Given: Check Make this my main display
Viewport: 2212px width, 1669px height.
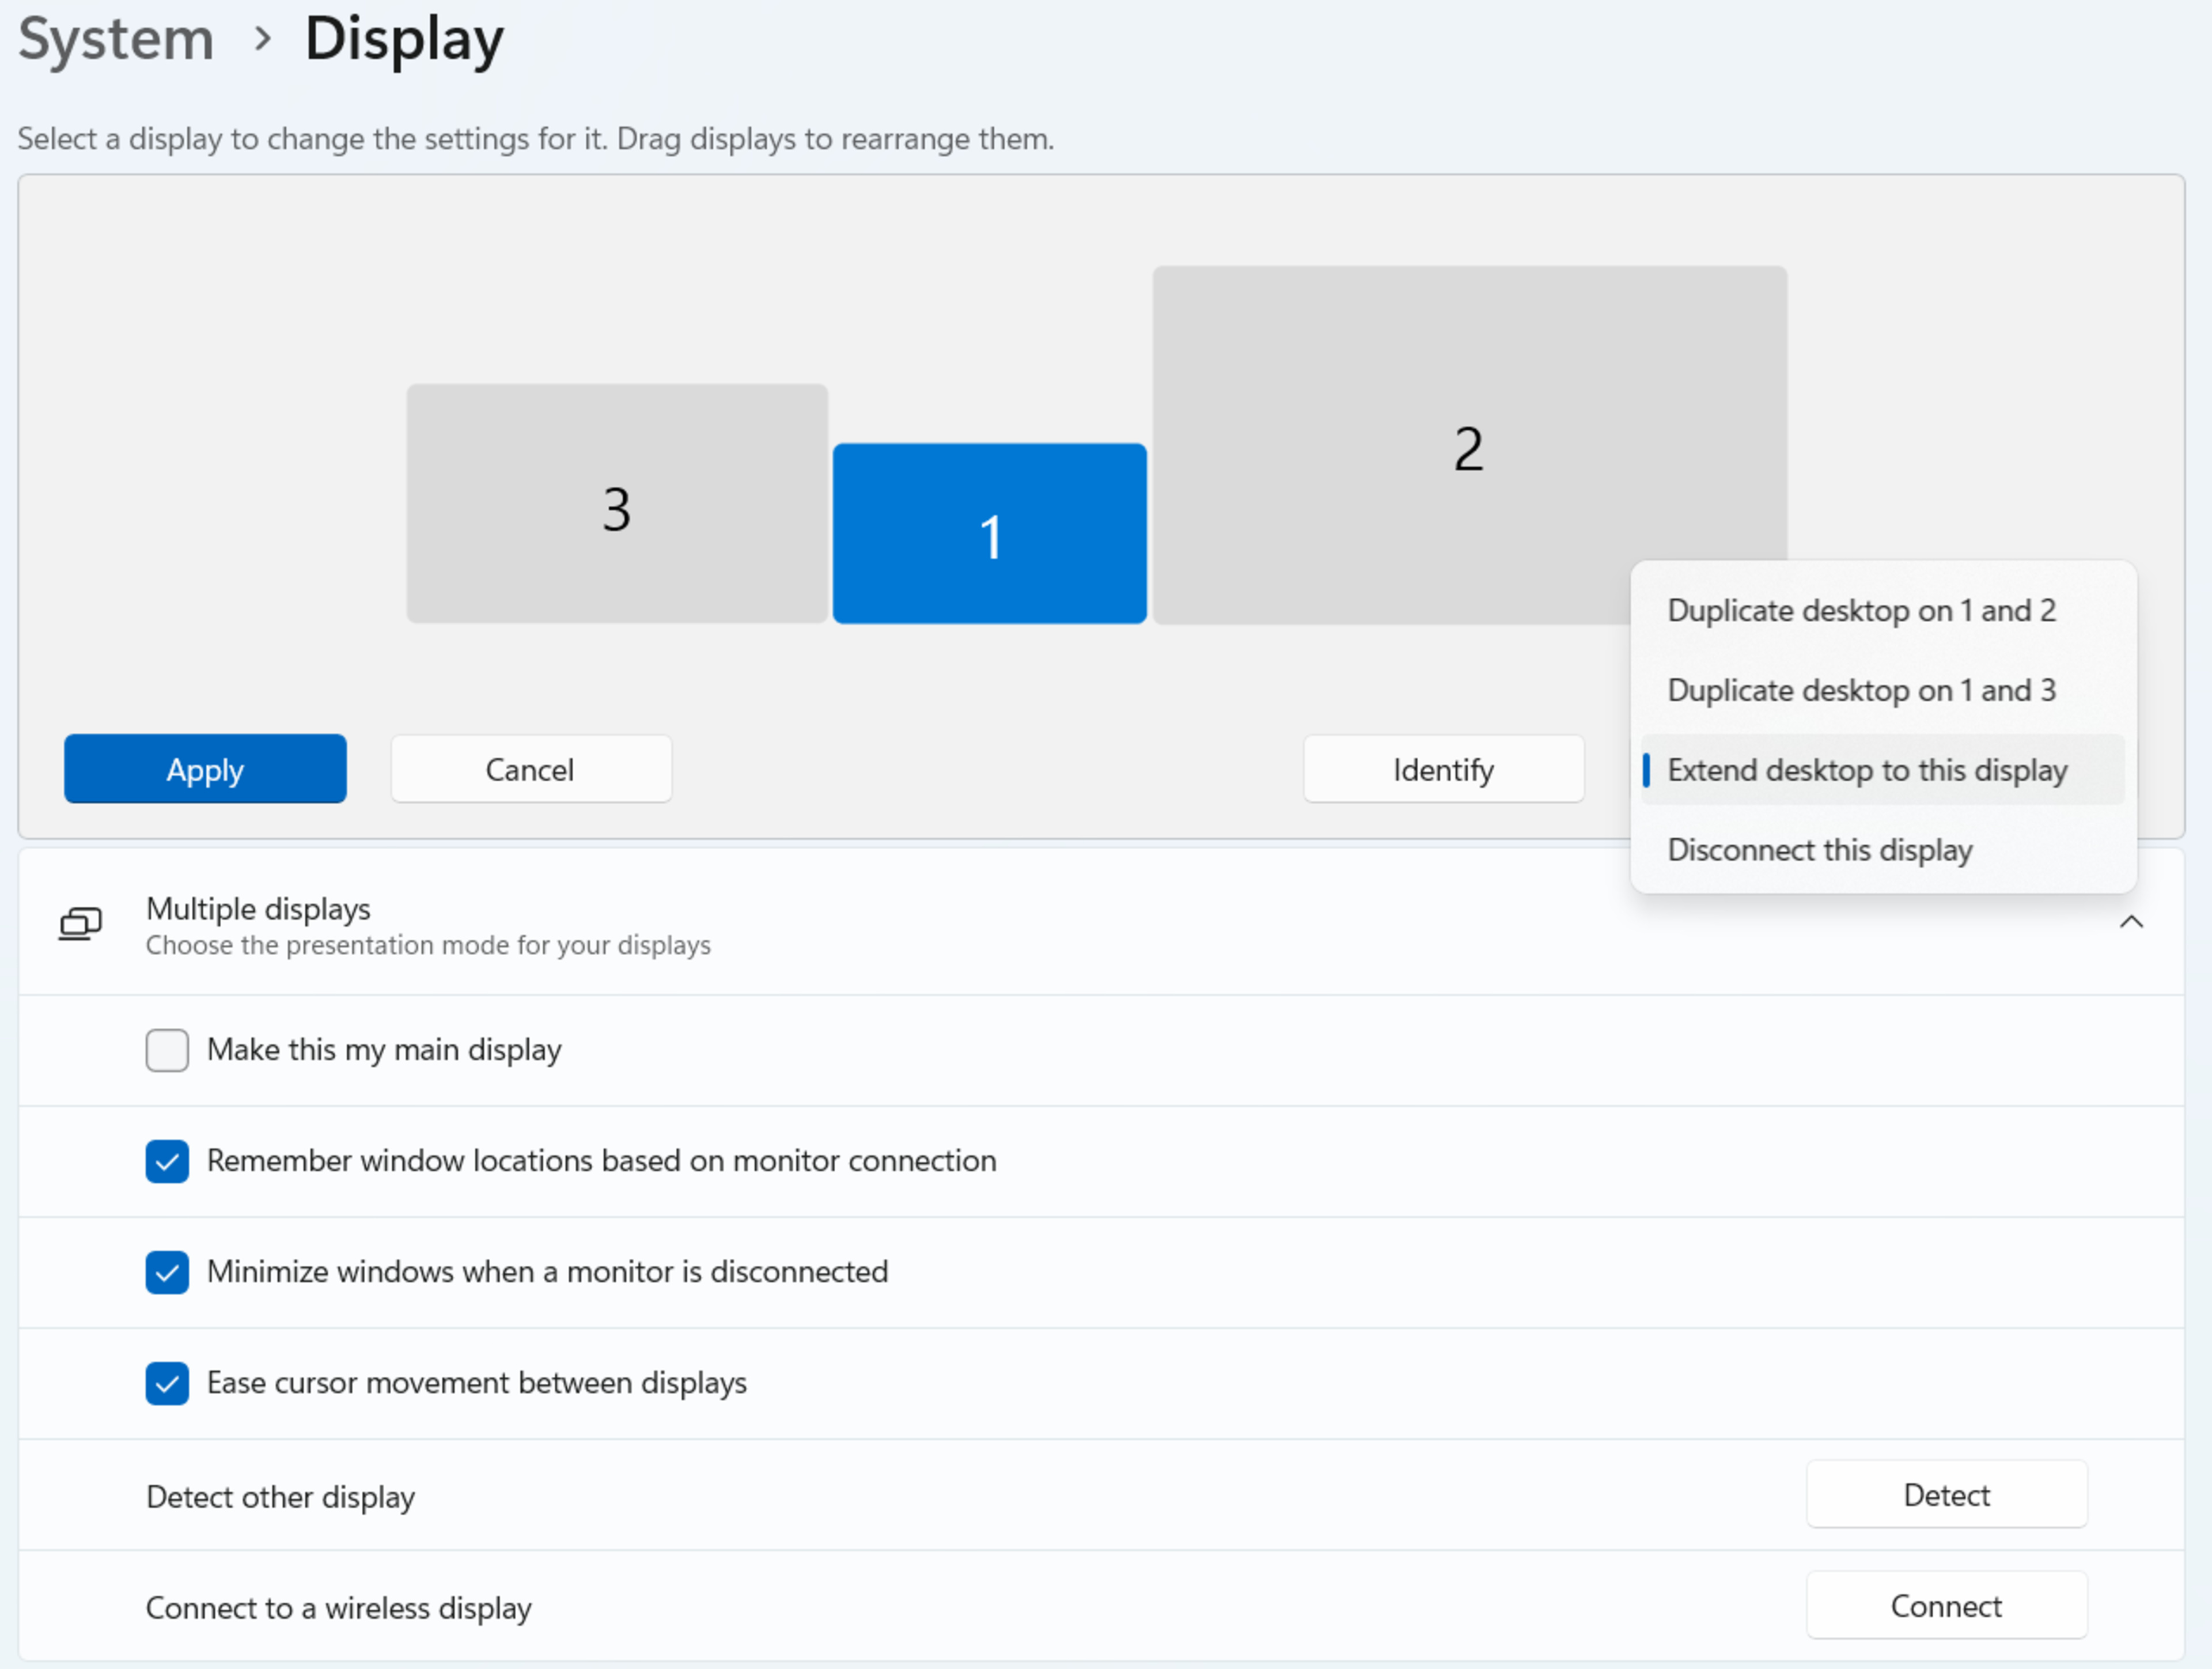Looking at the screenshot, I should click(x=167, y=1050).
